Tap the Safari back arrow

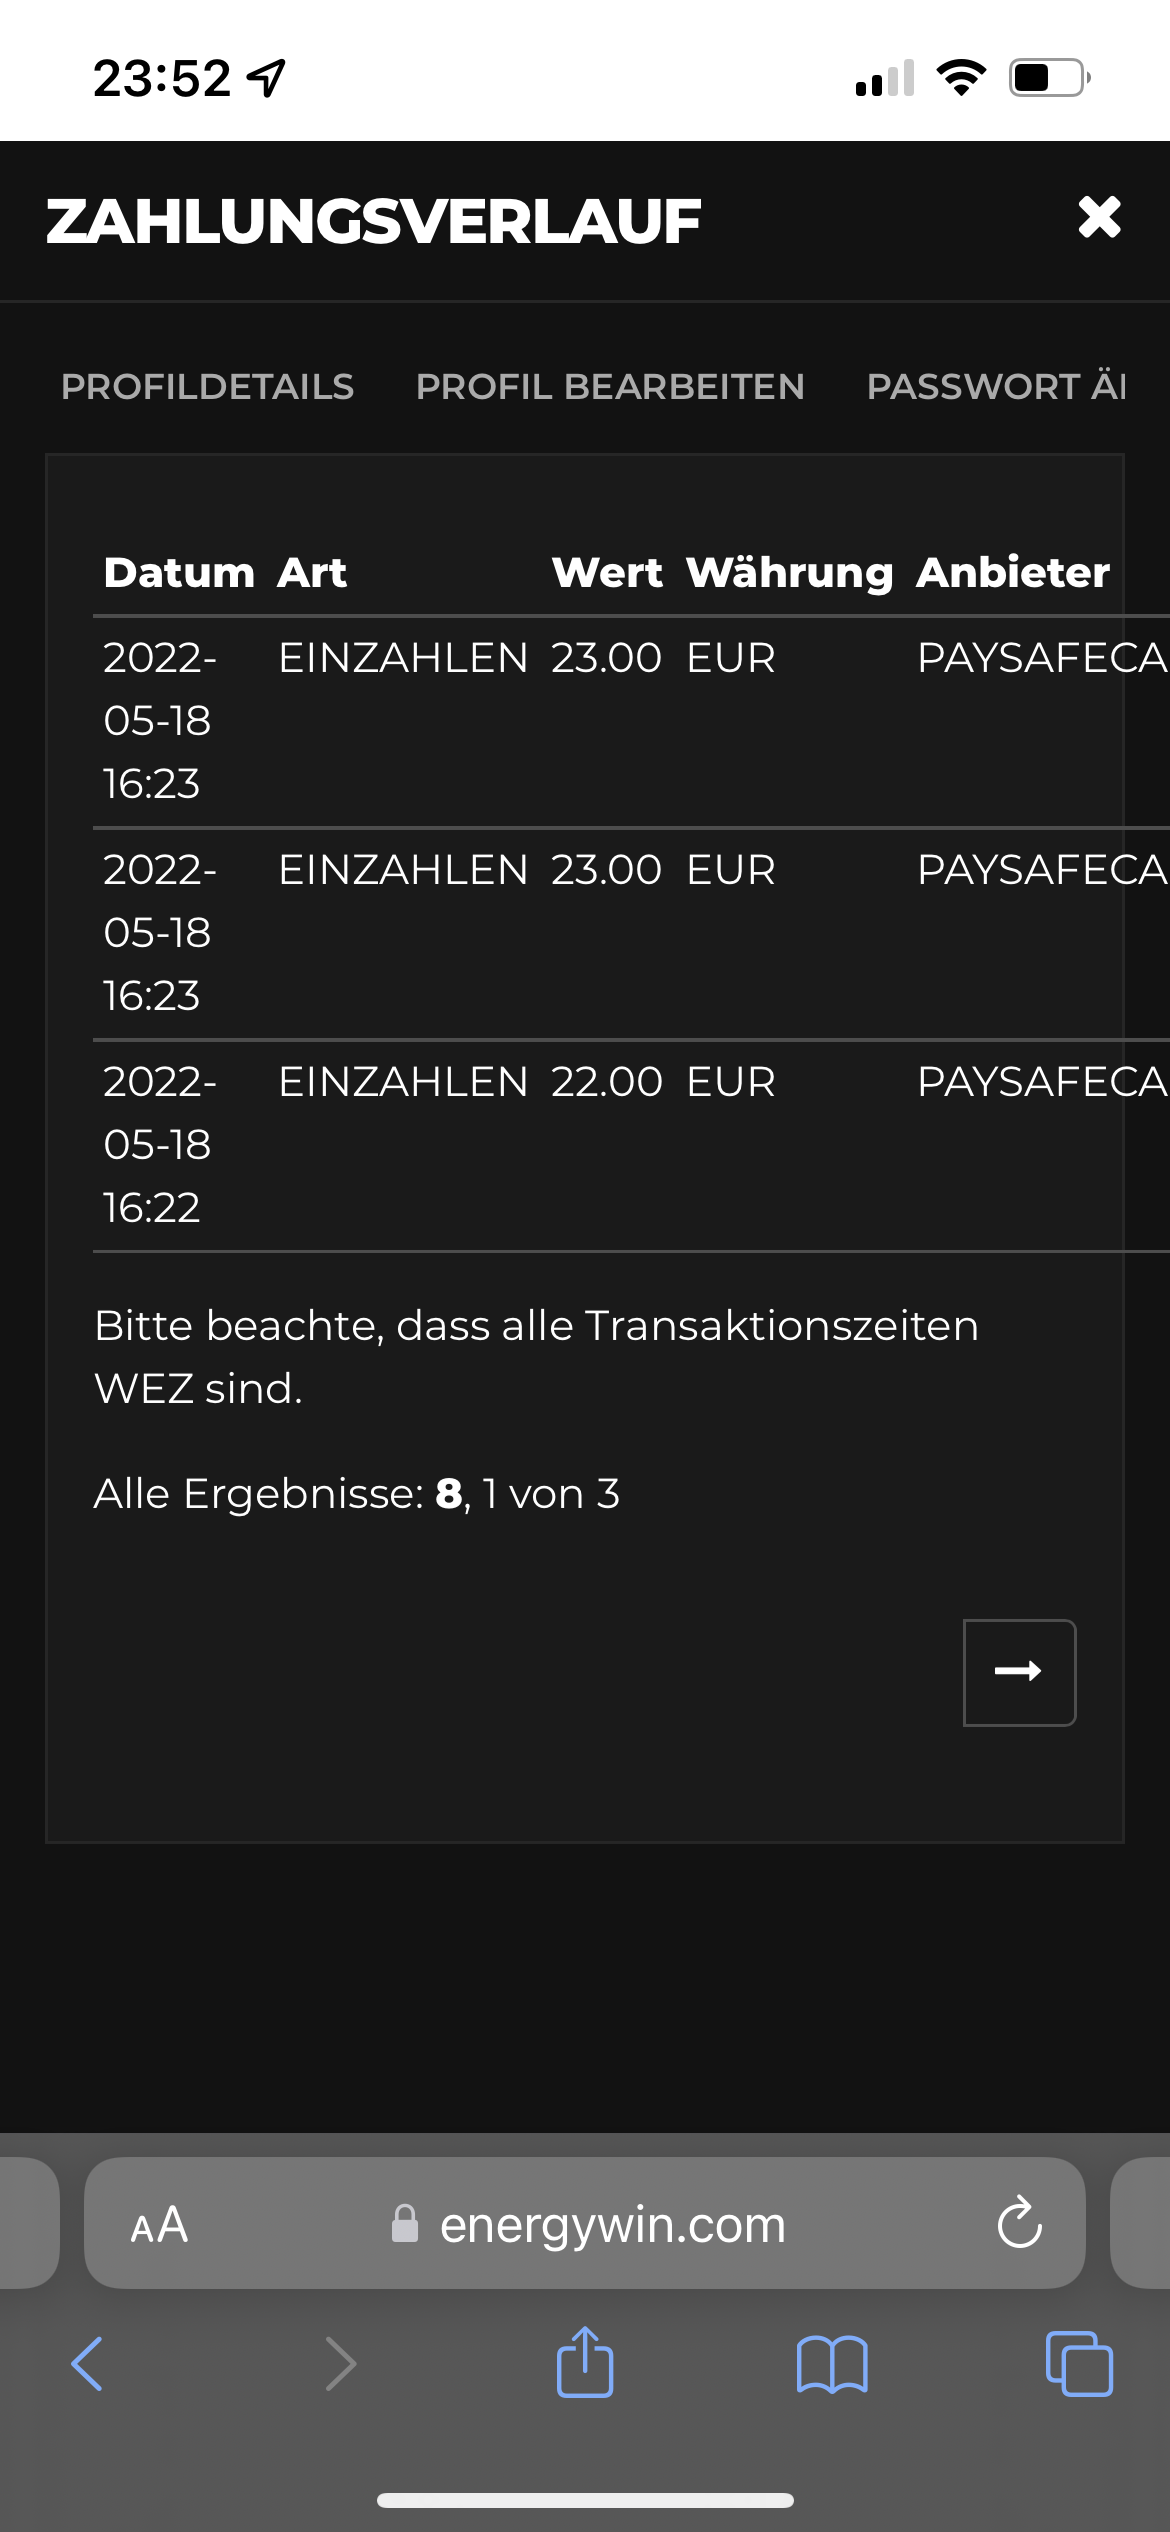click(87, 2364)
